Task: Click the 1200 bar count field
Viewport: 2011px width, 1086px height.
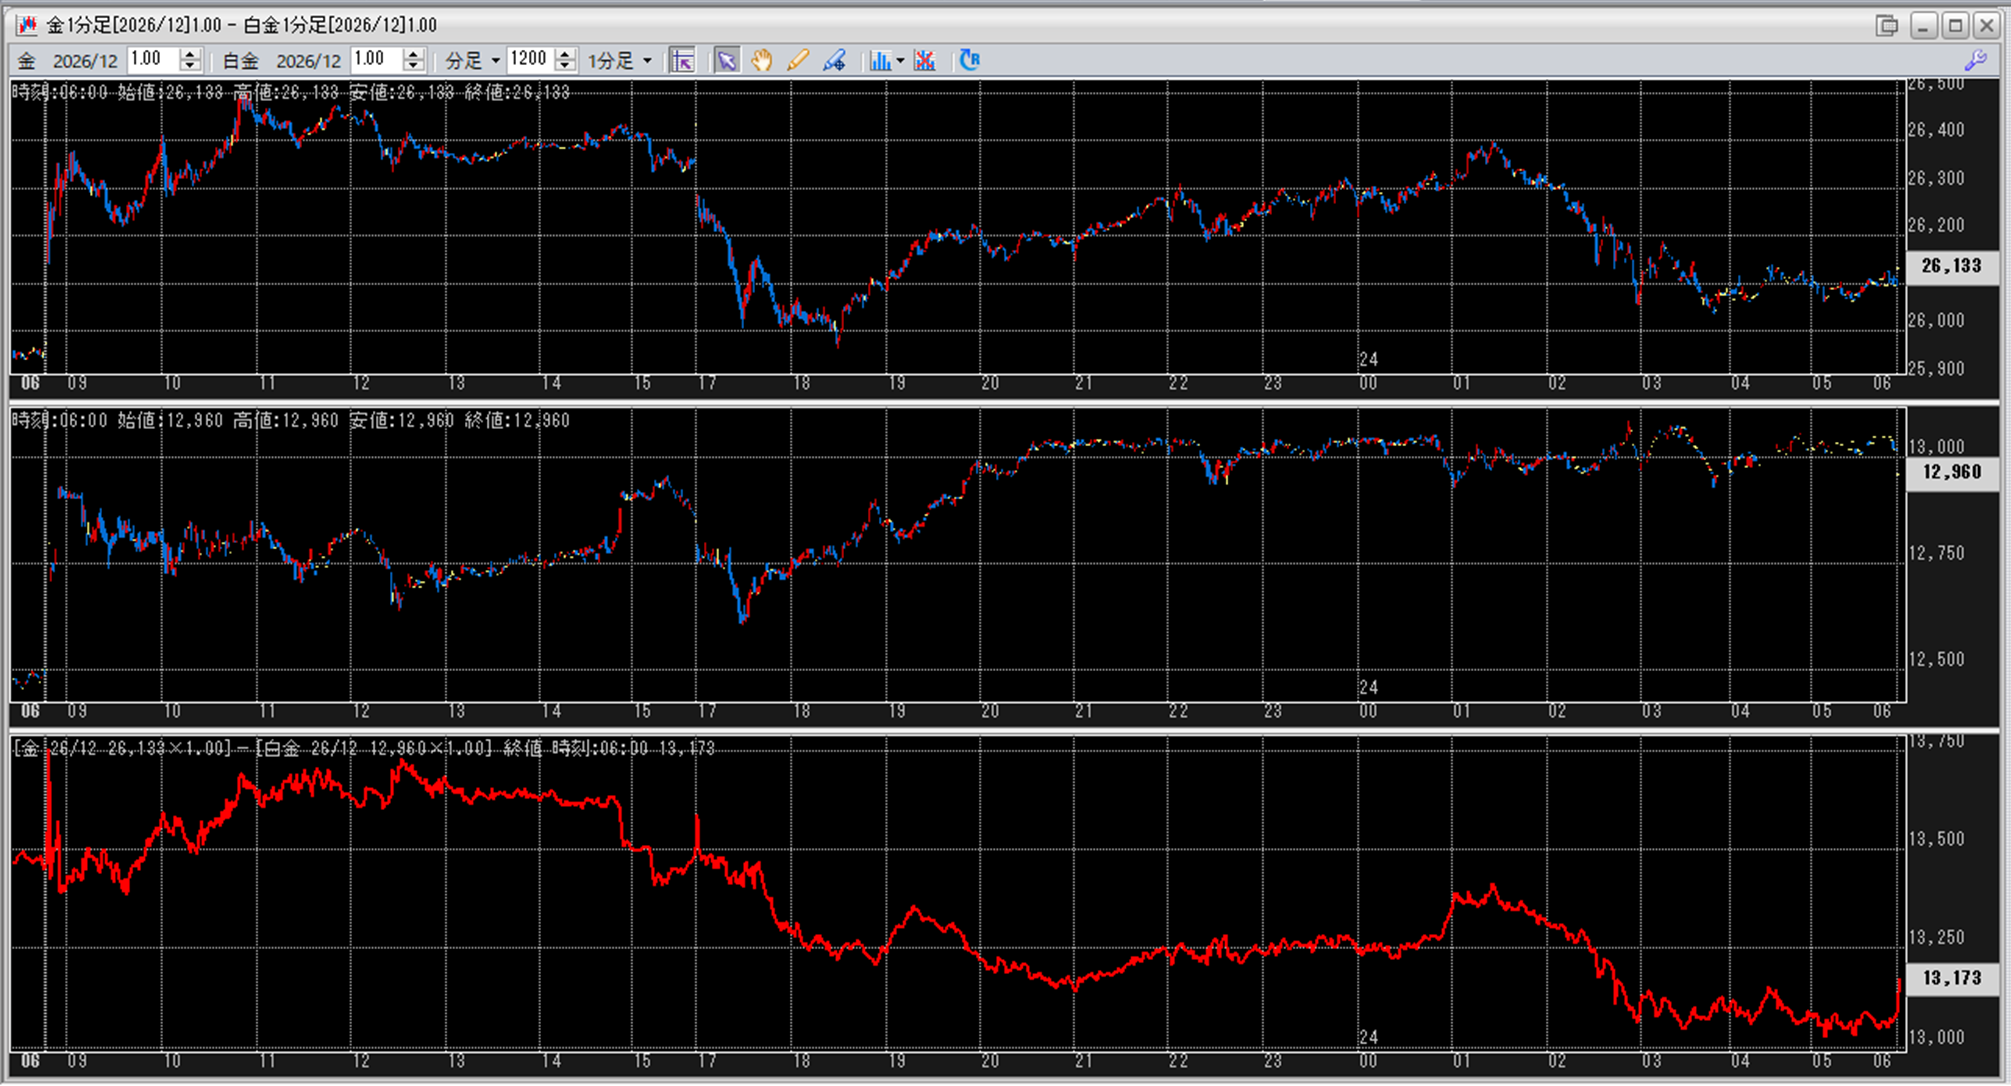Action: (530, 60)
